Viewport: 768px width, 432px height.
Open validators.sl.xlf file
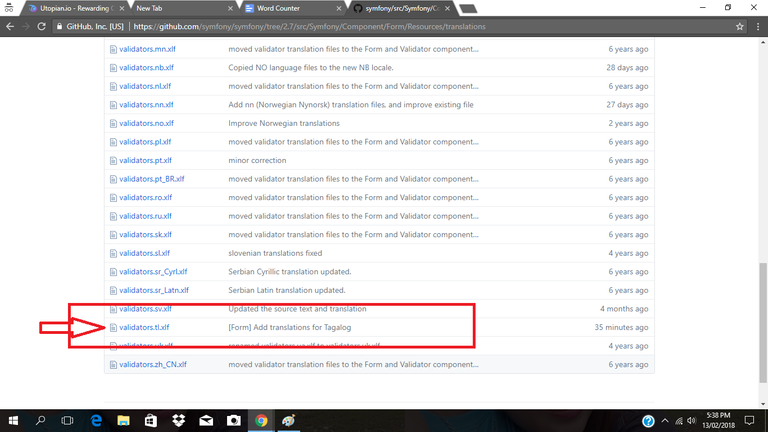144,253
